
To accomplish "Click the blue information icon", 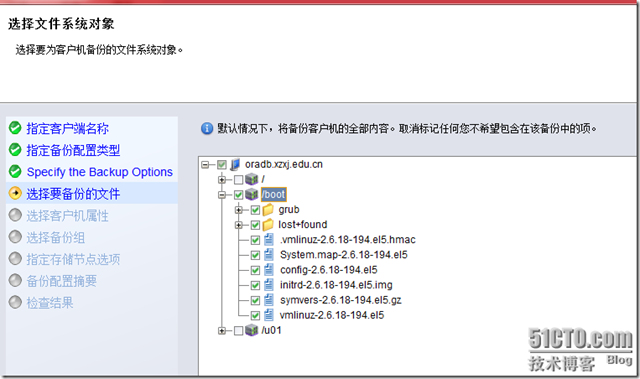I will [x=207, y=129].
